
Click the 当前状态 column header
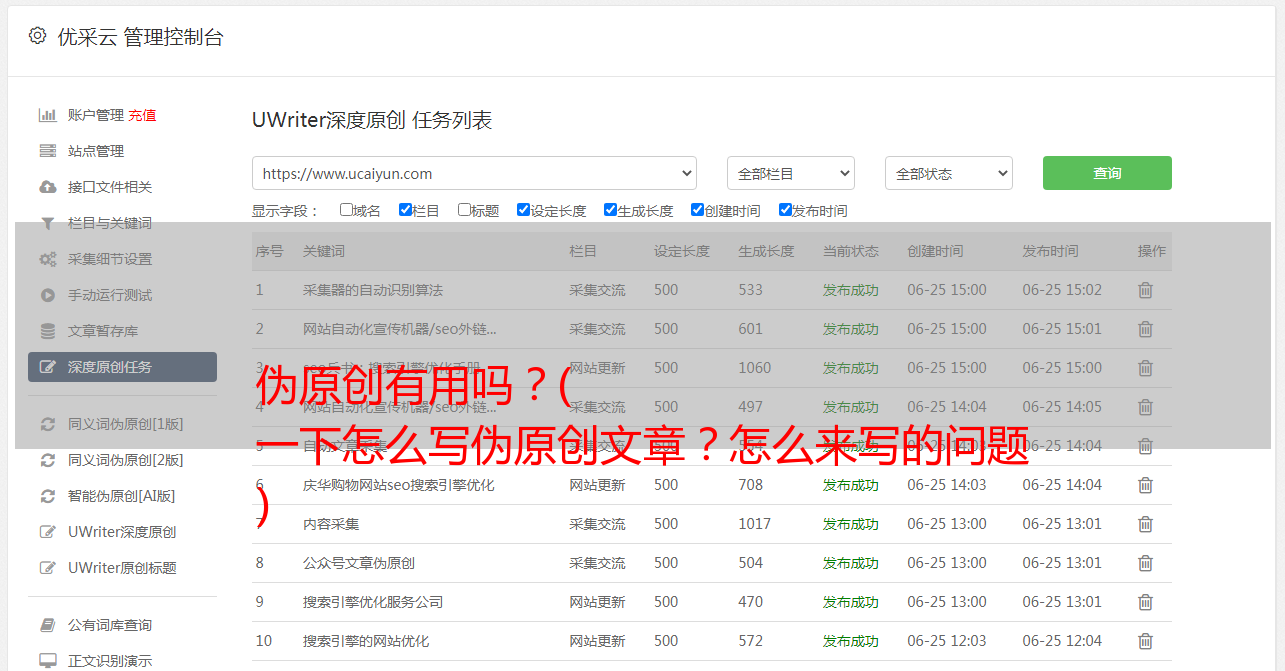[851, 251]
